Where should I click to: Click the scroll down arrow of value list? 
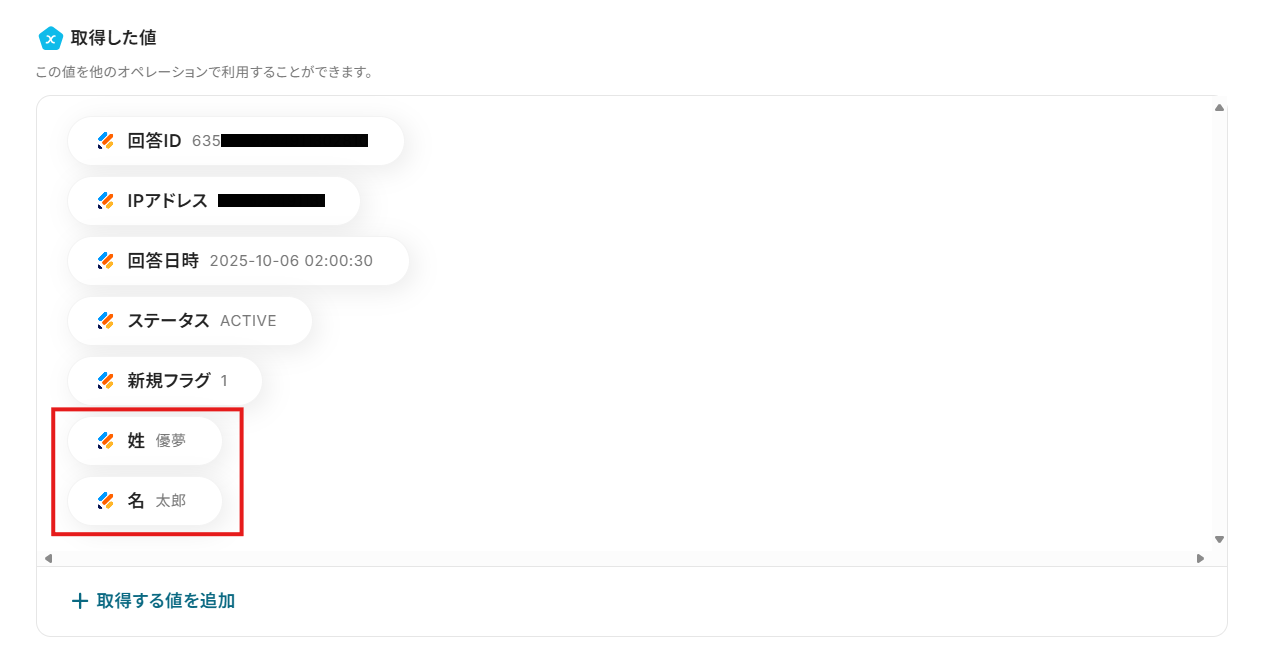point(1219,539)
